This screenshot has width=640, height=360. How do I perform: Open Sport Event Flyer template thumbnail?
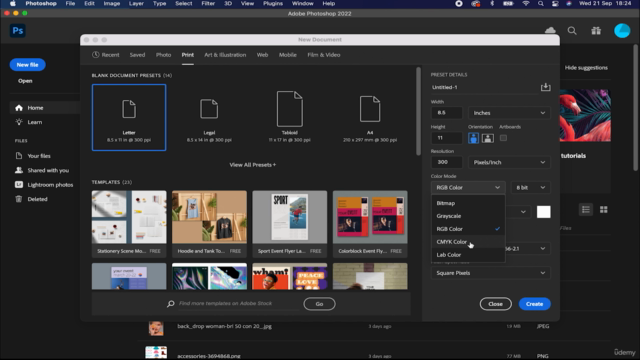click(289, 217)
